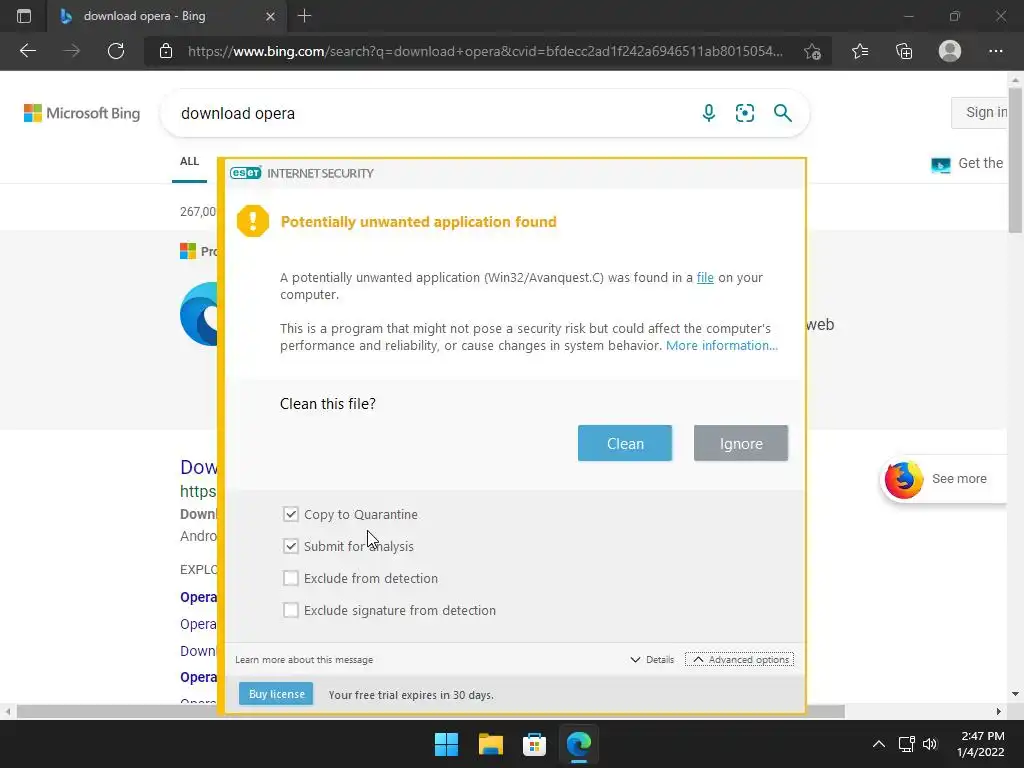Click the vertical scrollbar thumb
The image size is (1024, 768).
pyautogui.click(x=1015, y=159)
